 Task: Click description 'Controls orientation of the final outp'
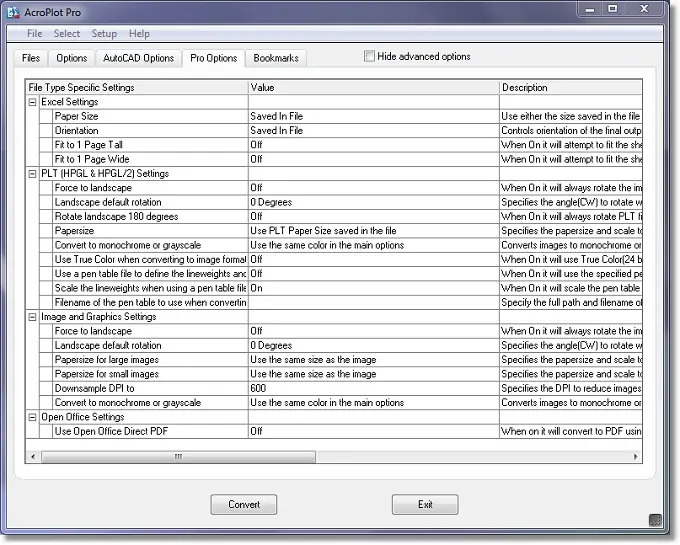click(x=571, y=131)
